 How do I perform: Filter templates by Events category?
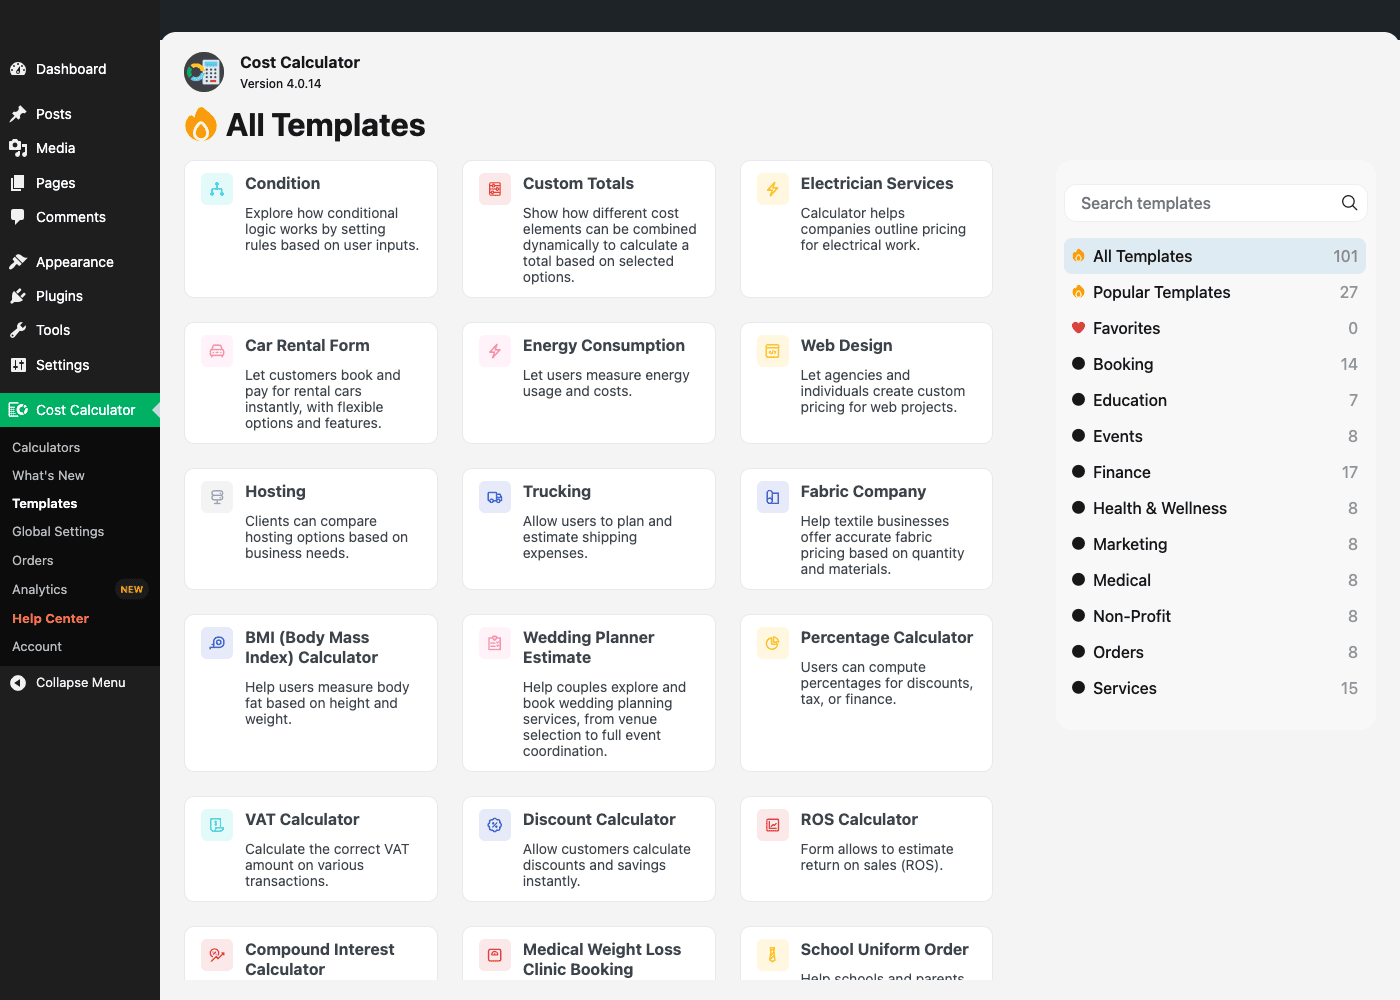tap(1215, 436)
